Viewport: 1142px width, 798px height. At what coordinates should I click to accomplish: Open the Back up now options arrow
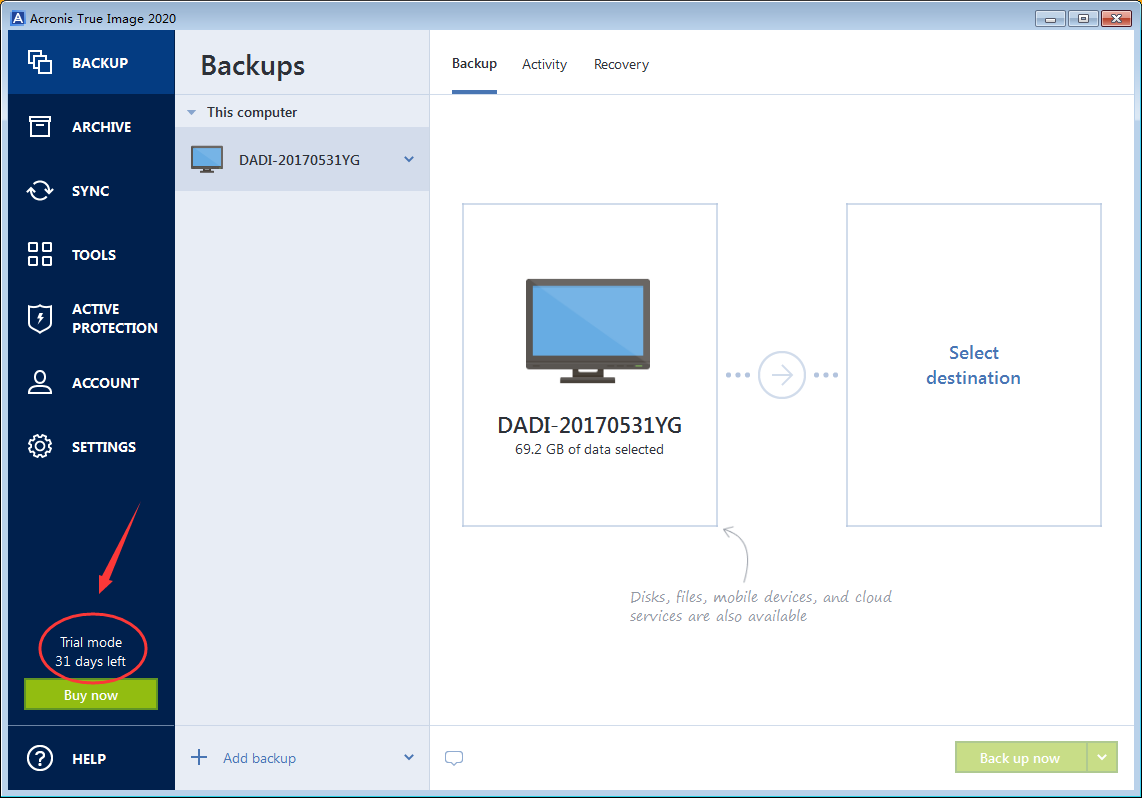click(1102, 757)
